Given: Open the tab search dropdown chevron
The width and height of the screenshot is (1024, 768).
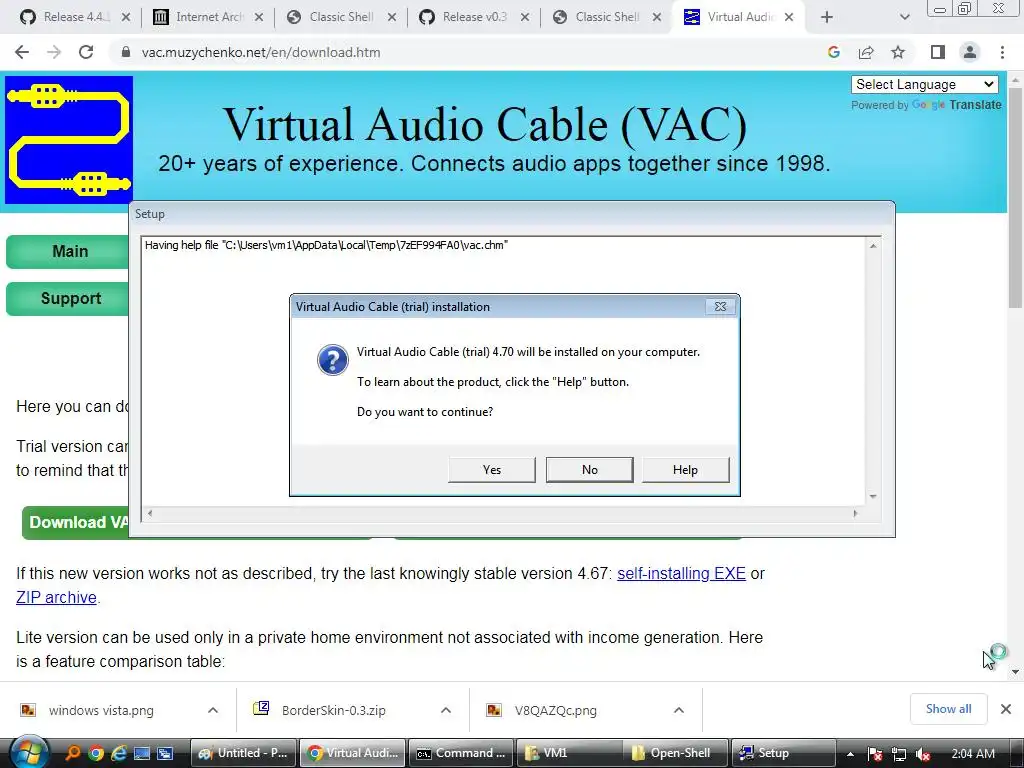Looking at the screenshot, I should (x=904, y=17).
